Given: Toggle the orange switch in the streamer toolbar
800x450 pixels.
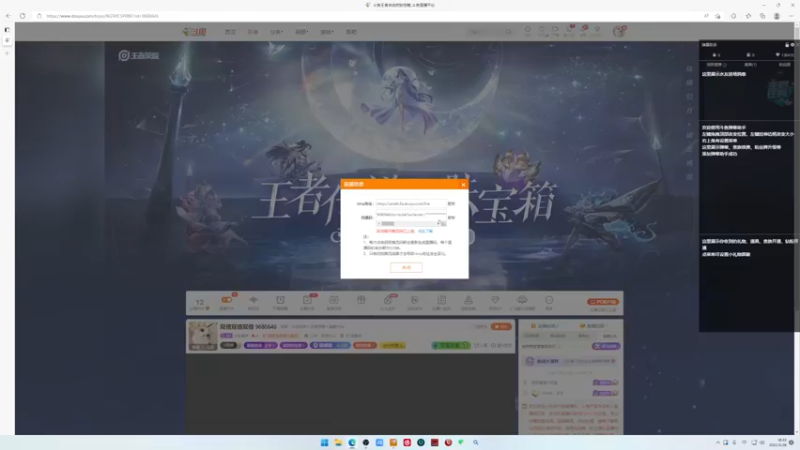Looking at the screenshot, I should coord(226,302).
